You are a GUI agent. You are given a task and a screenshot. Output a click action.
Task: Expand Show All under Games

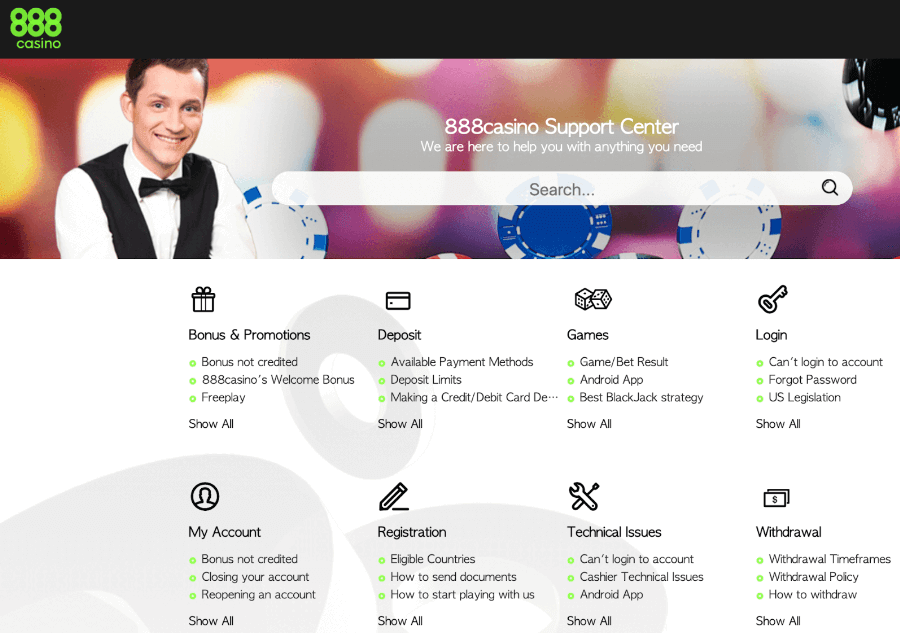589,424
